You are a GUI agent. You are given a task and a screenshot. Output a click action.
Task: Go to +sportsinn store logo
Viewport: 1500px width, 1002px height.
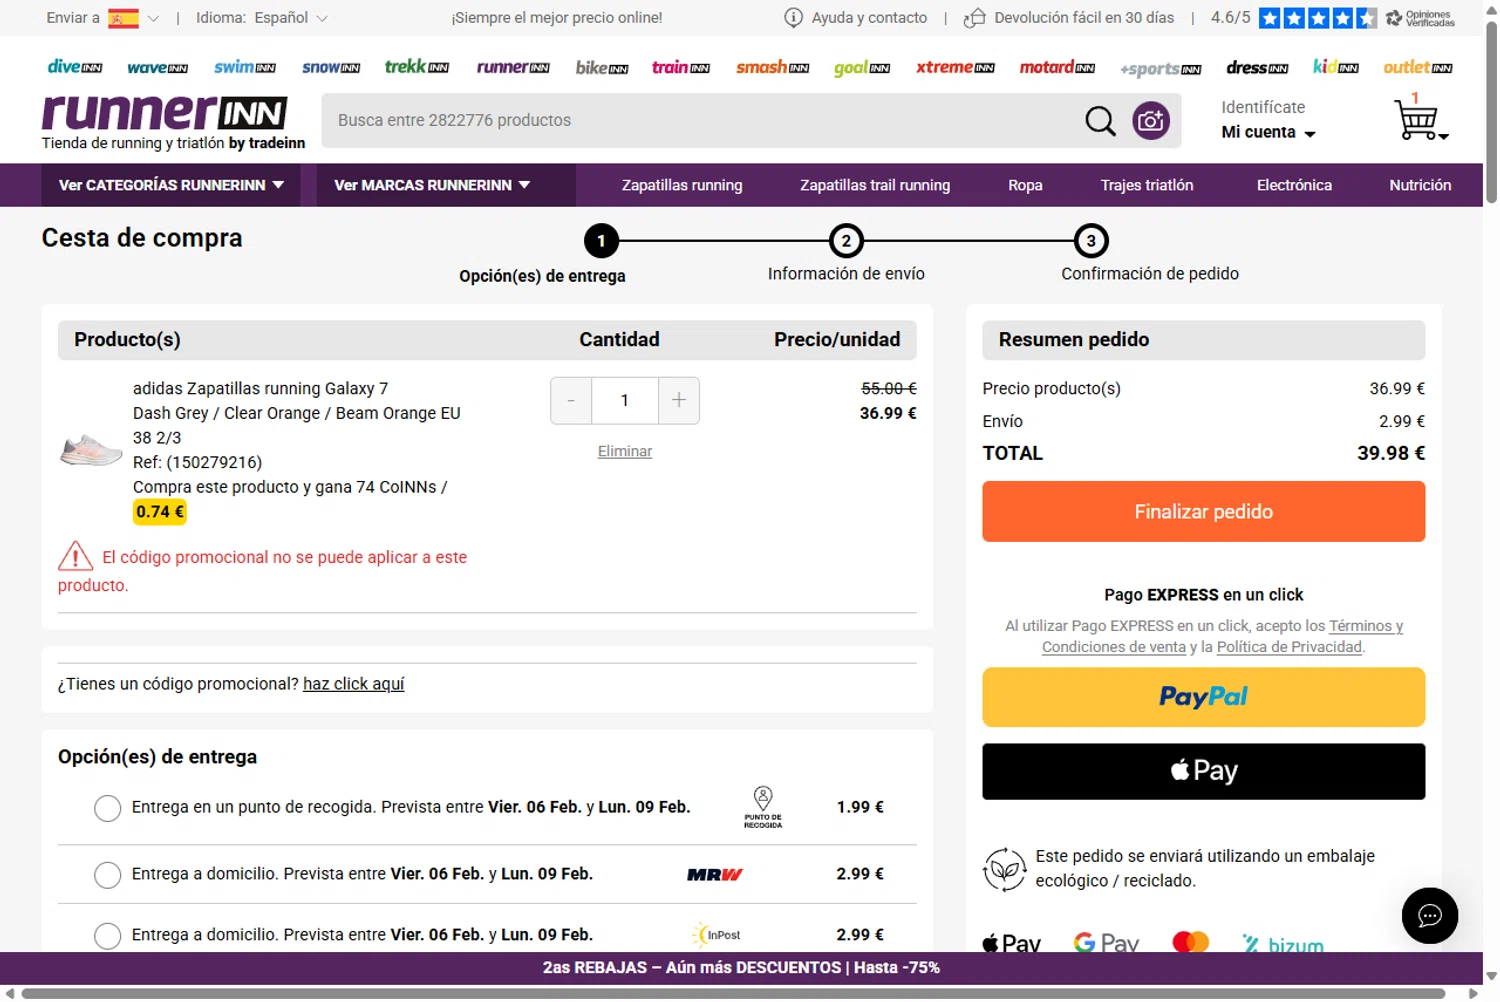tap(1161, 69)
